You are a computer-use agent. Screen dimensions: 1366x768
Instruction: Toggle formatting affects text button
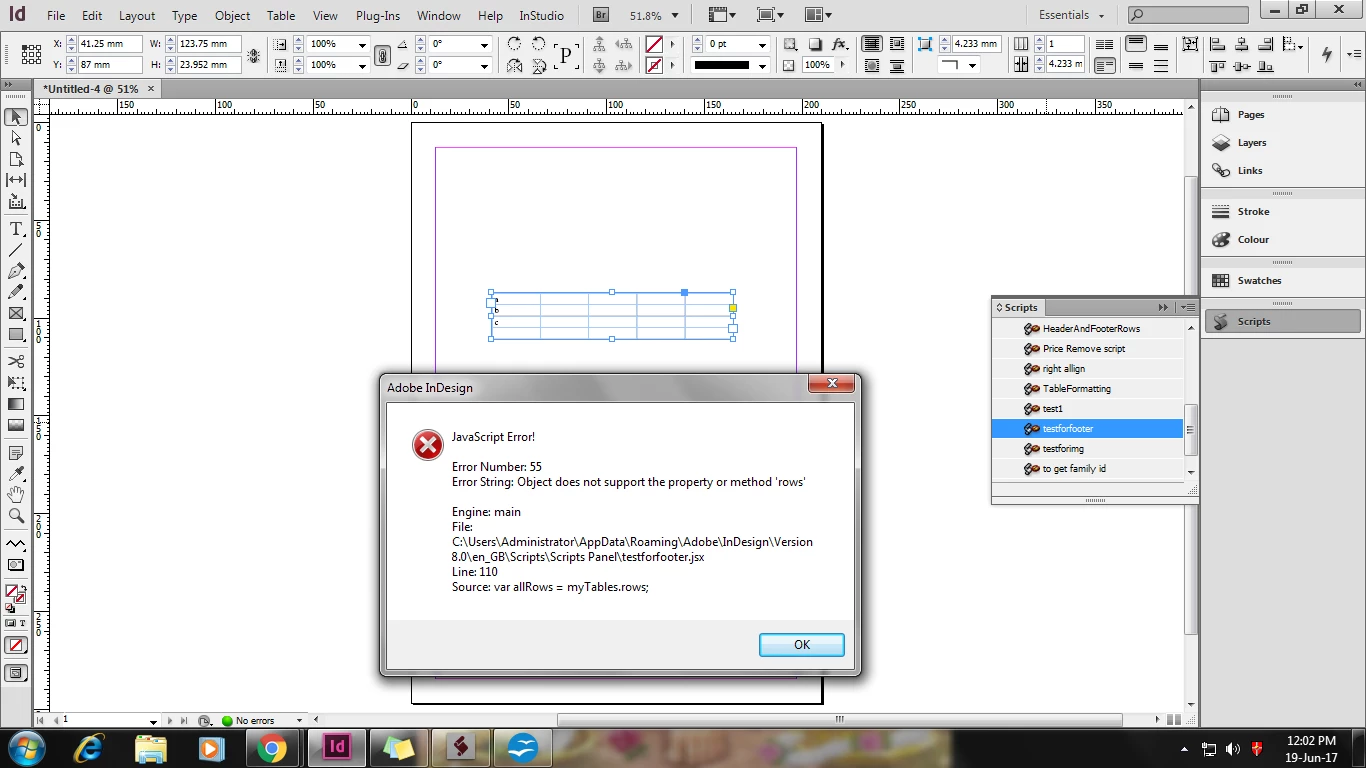coord(22,623)
